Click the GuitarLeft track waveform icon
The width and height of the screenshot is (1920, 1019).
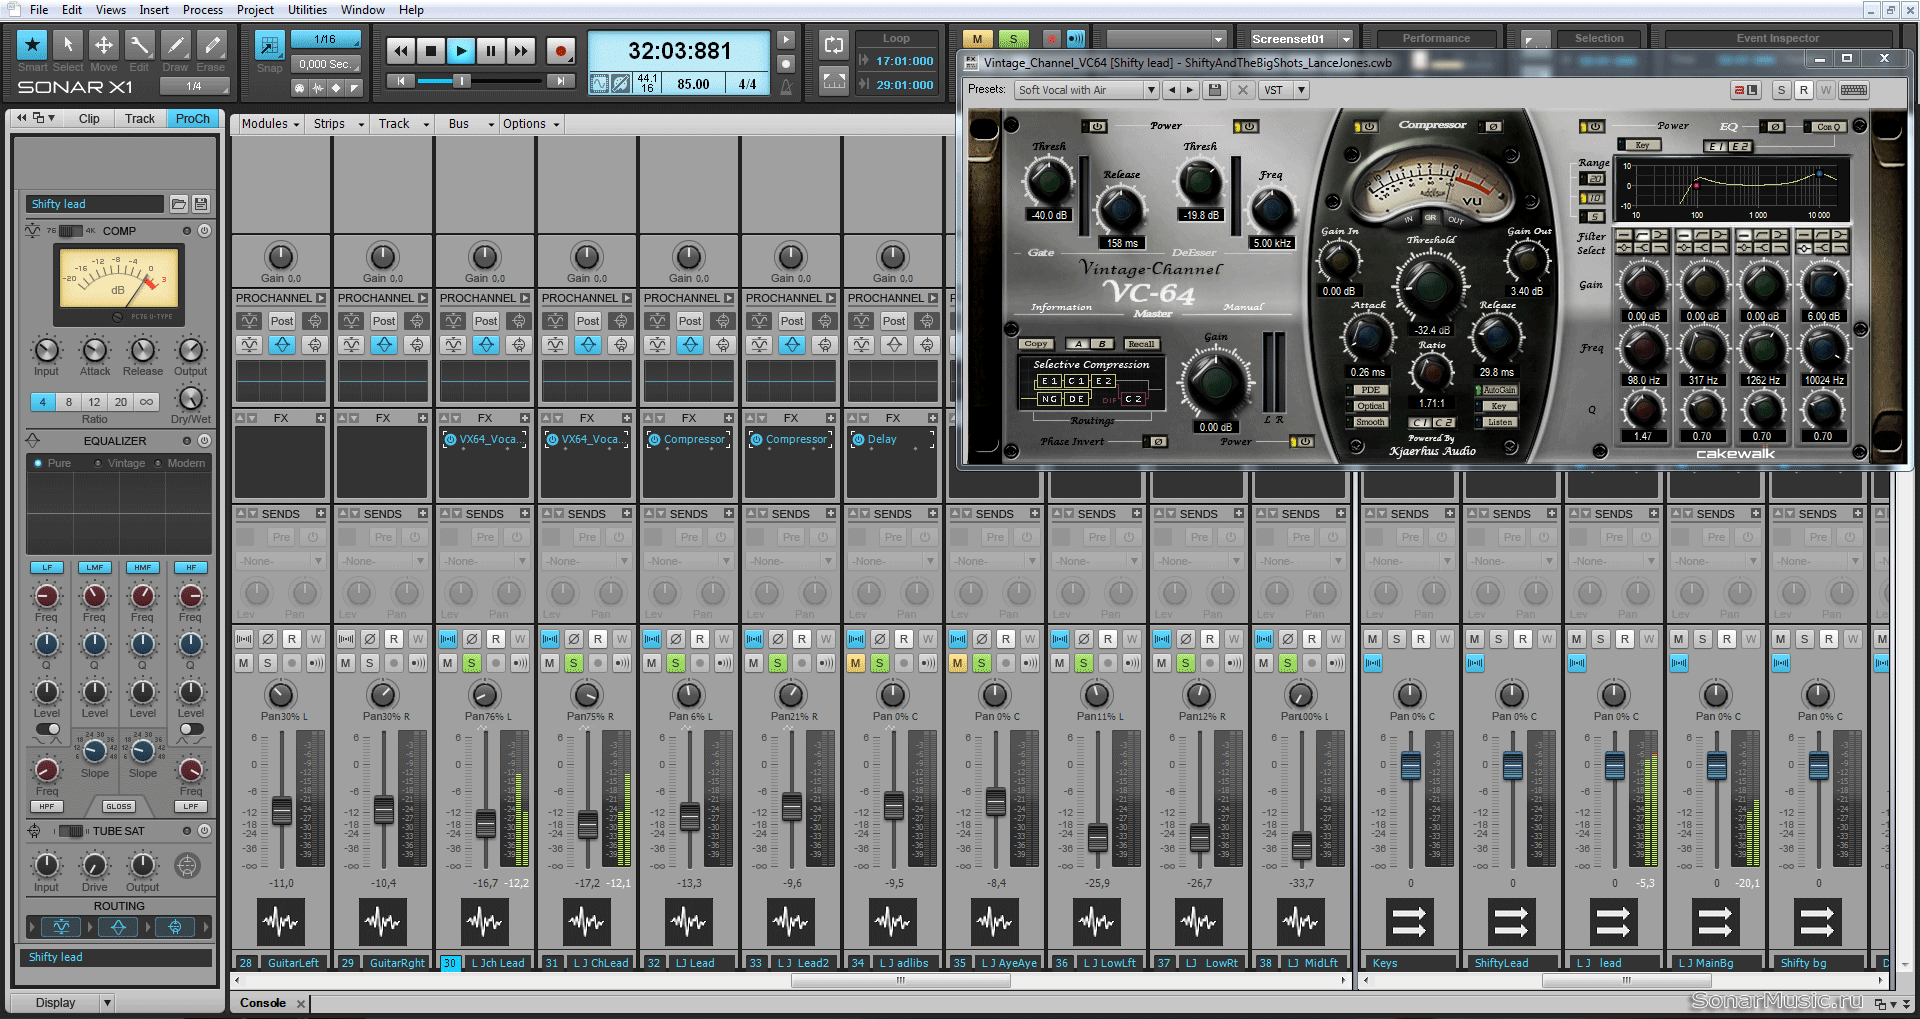tap(280, 921)
